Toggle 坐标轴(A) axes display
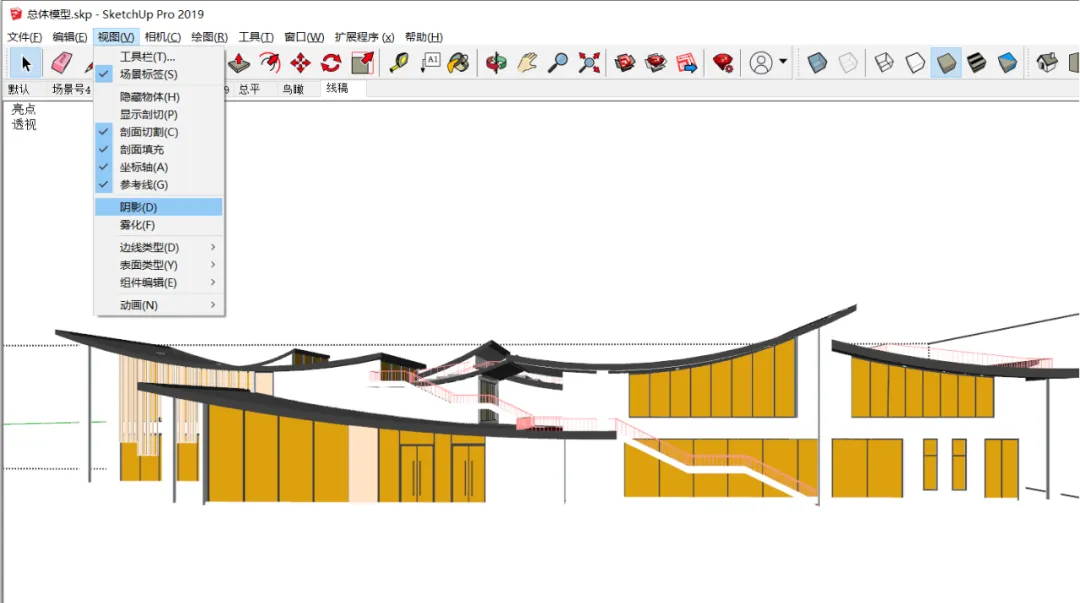 pyautogui.click(x=158, y=167)
